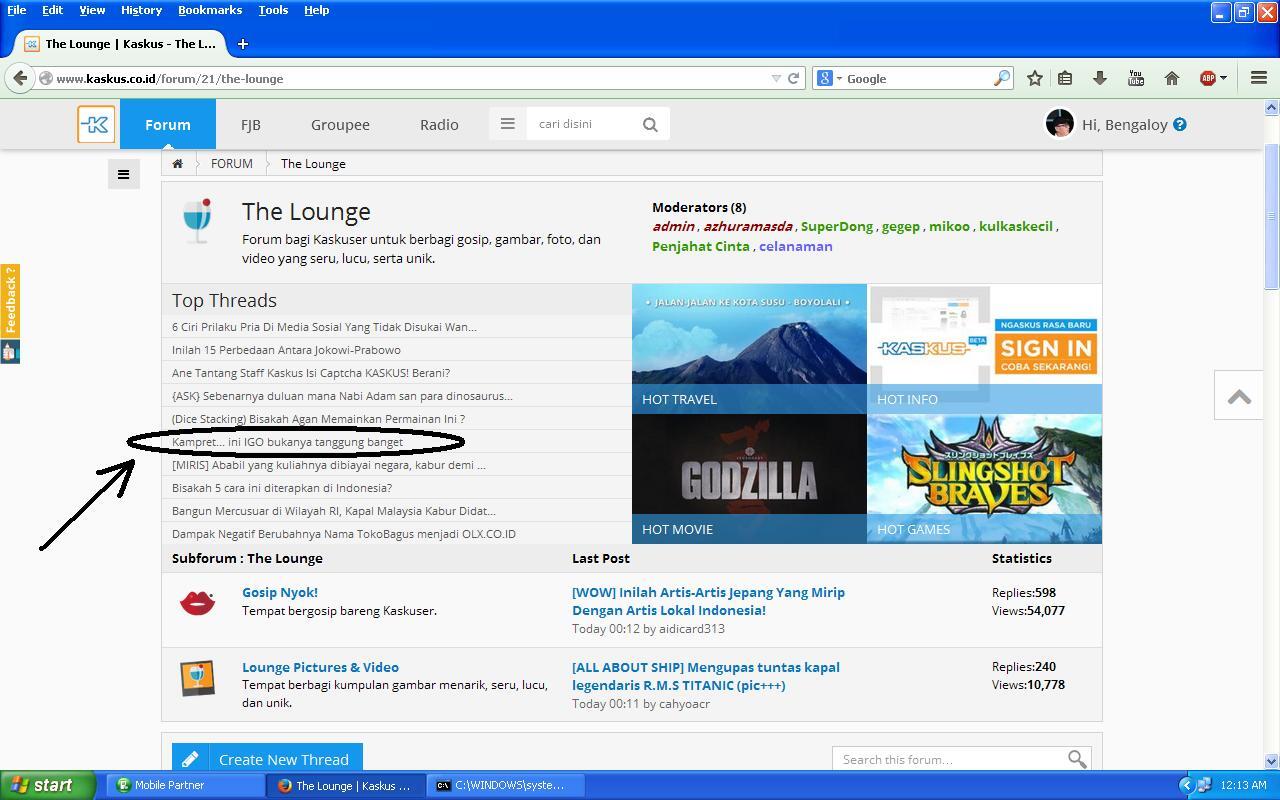Click the help question mark beside Bengaloy
Viewport: 1280px width, 800px height.
1180,125
